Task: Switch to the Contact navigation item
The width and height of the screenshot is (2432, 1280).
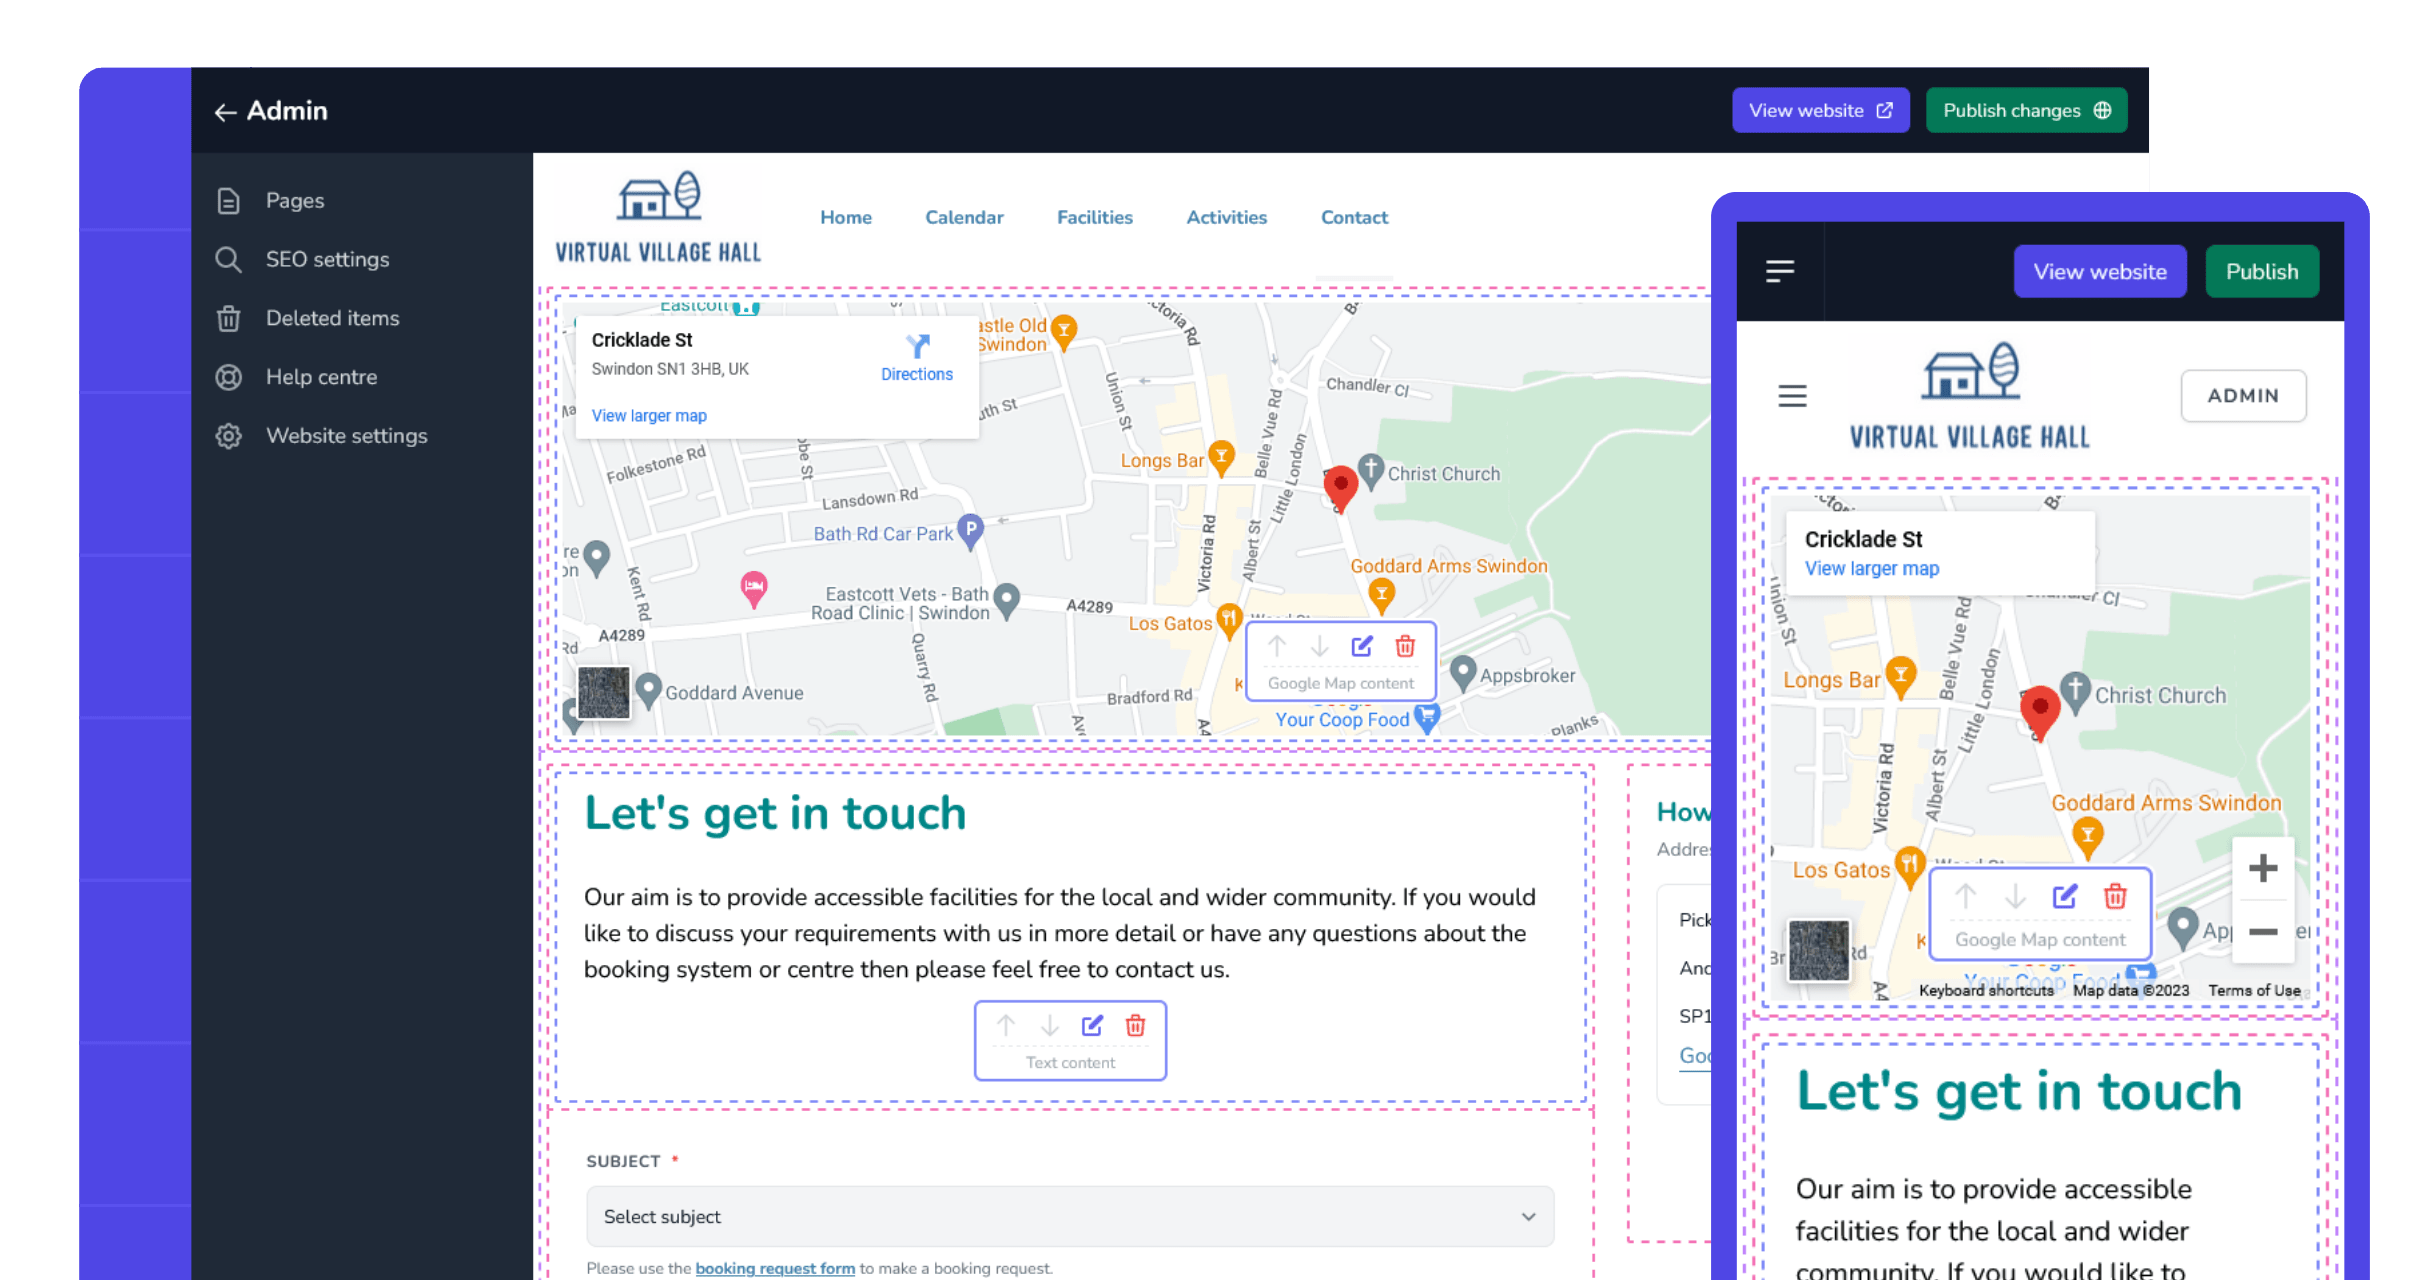Action: click(1353, 217)
